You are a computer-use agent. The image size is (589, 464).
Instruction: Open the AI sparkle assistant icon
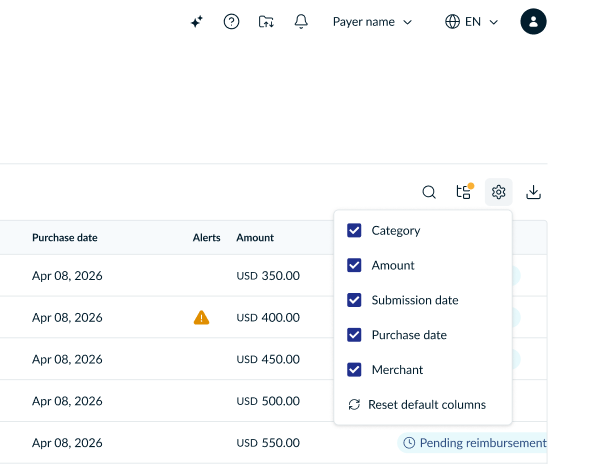click(x=197, y=22)
